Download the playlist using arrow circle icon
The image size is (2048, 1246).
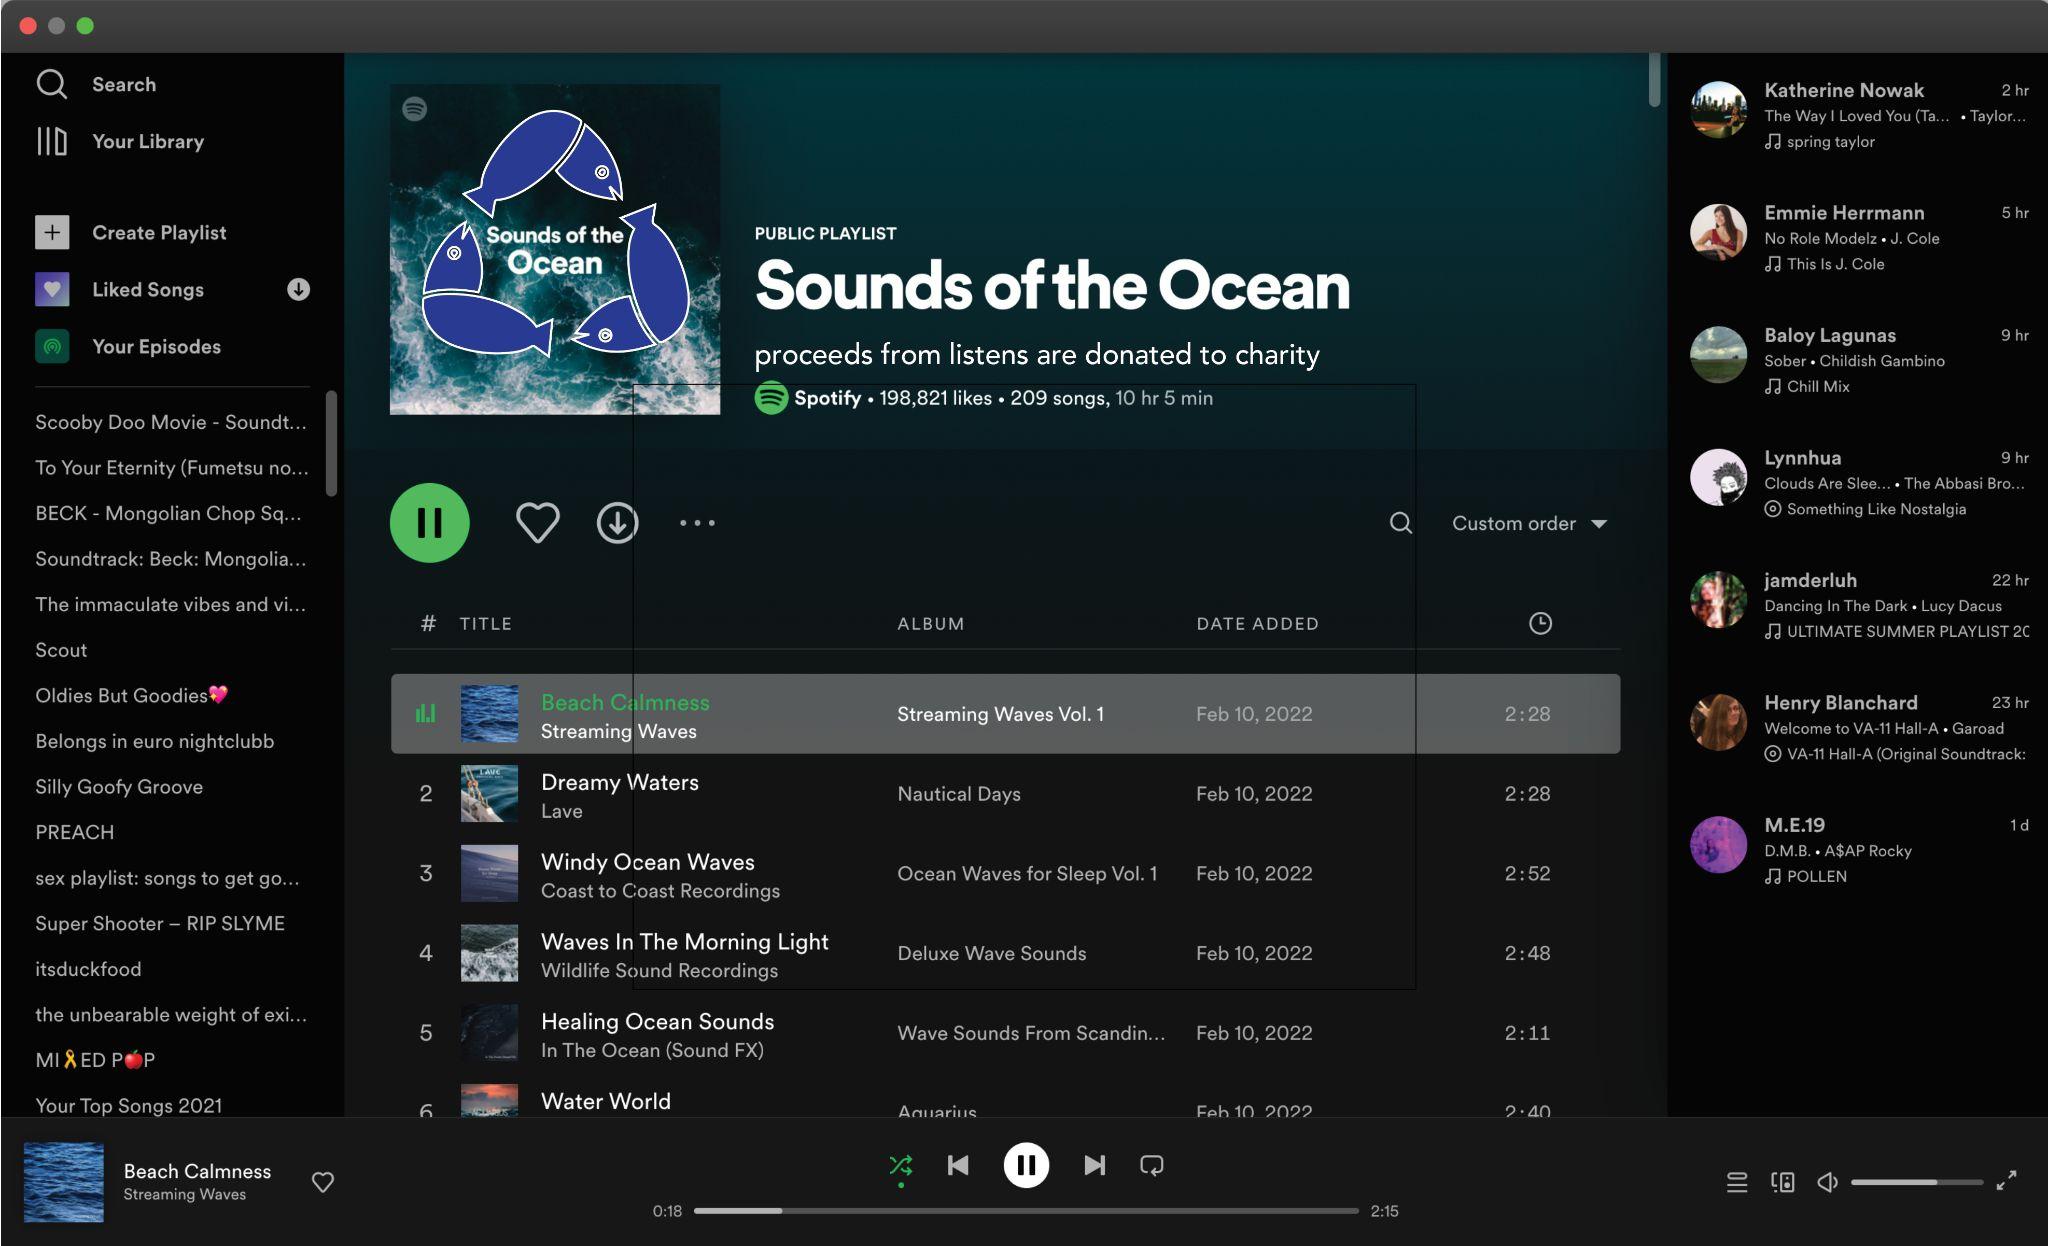tap(617, 523)
